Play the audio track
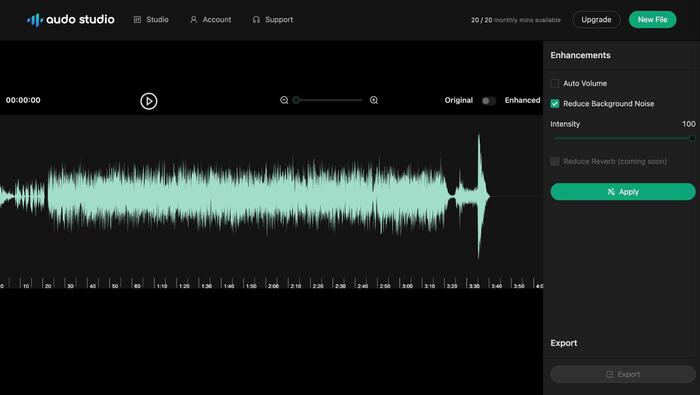The width and height of the screenshot is (700, 395). pos(149,101)
